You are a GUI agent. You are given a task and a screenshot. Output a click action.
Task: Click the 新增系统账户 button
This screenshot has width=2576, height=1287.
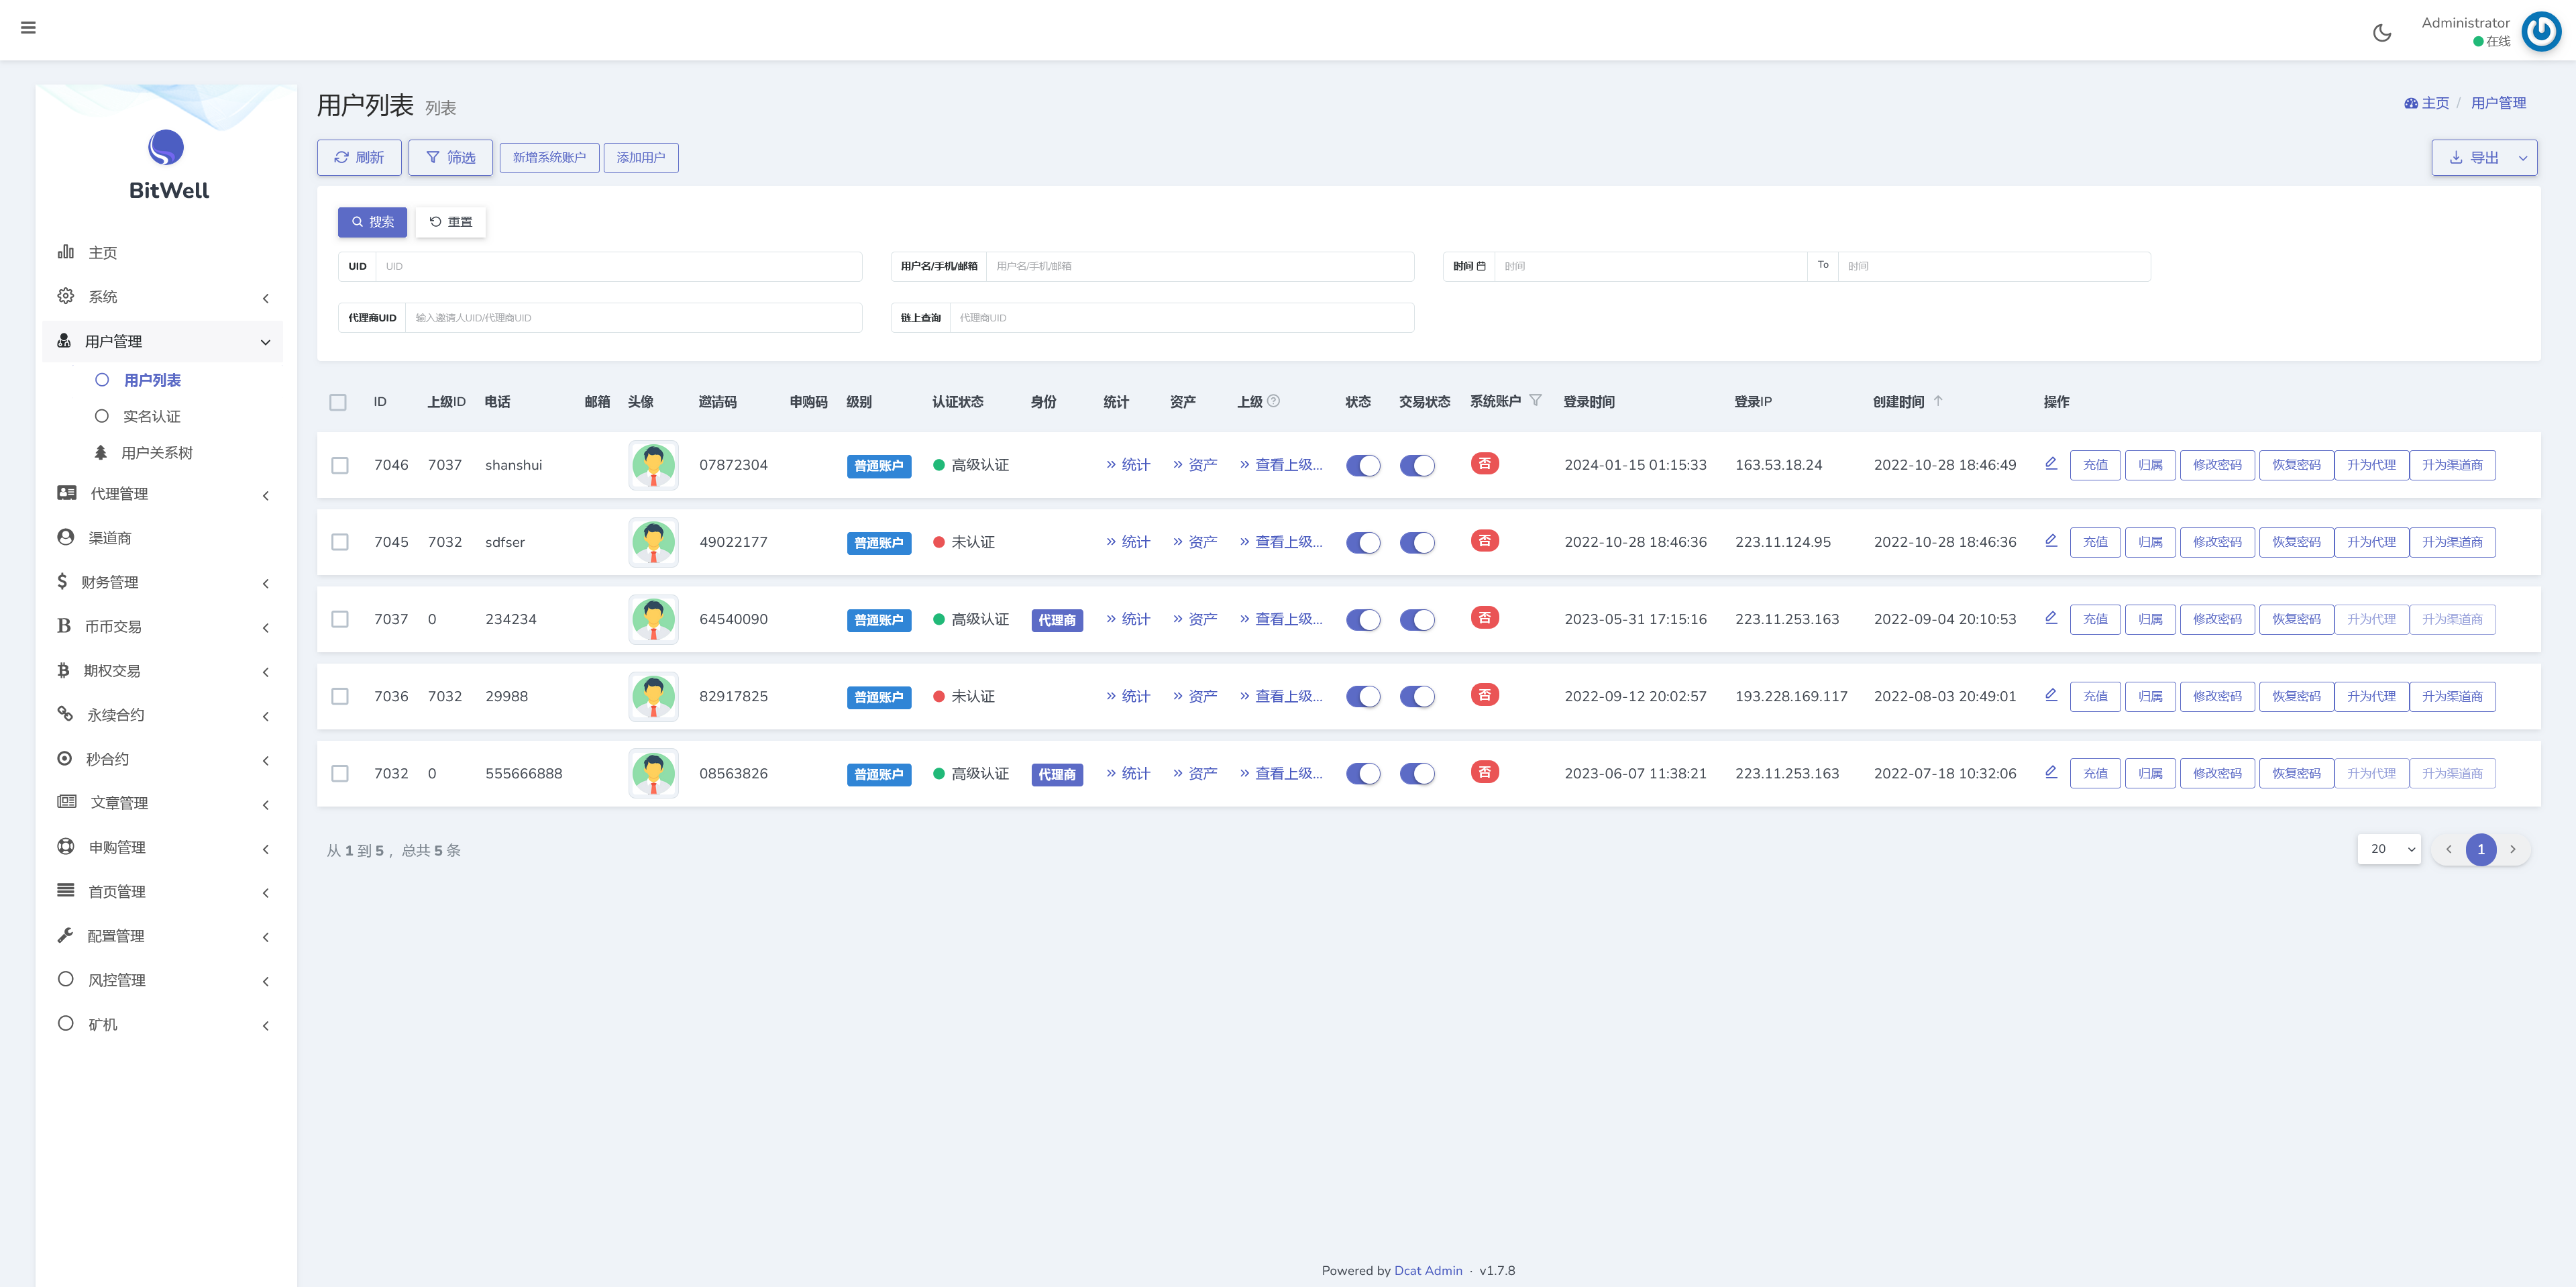549,158
